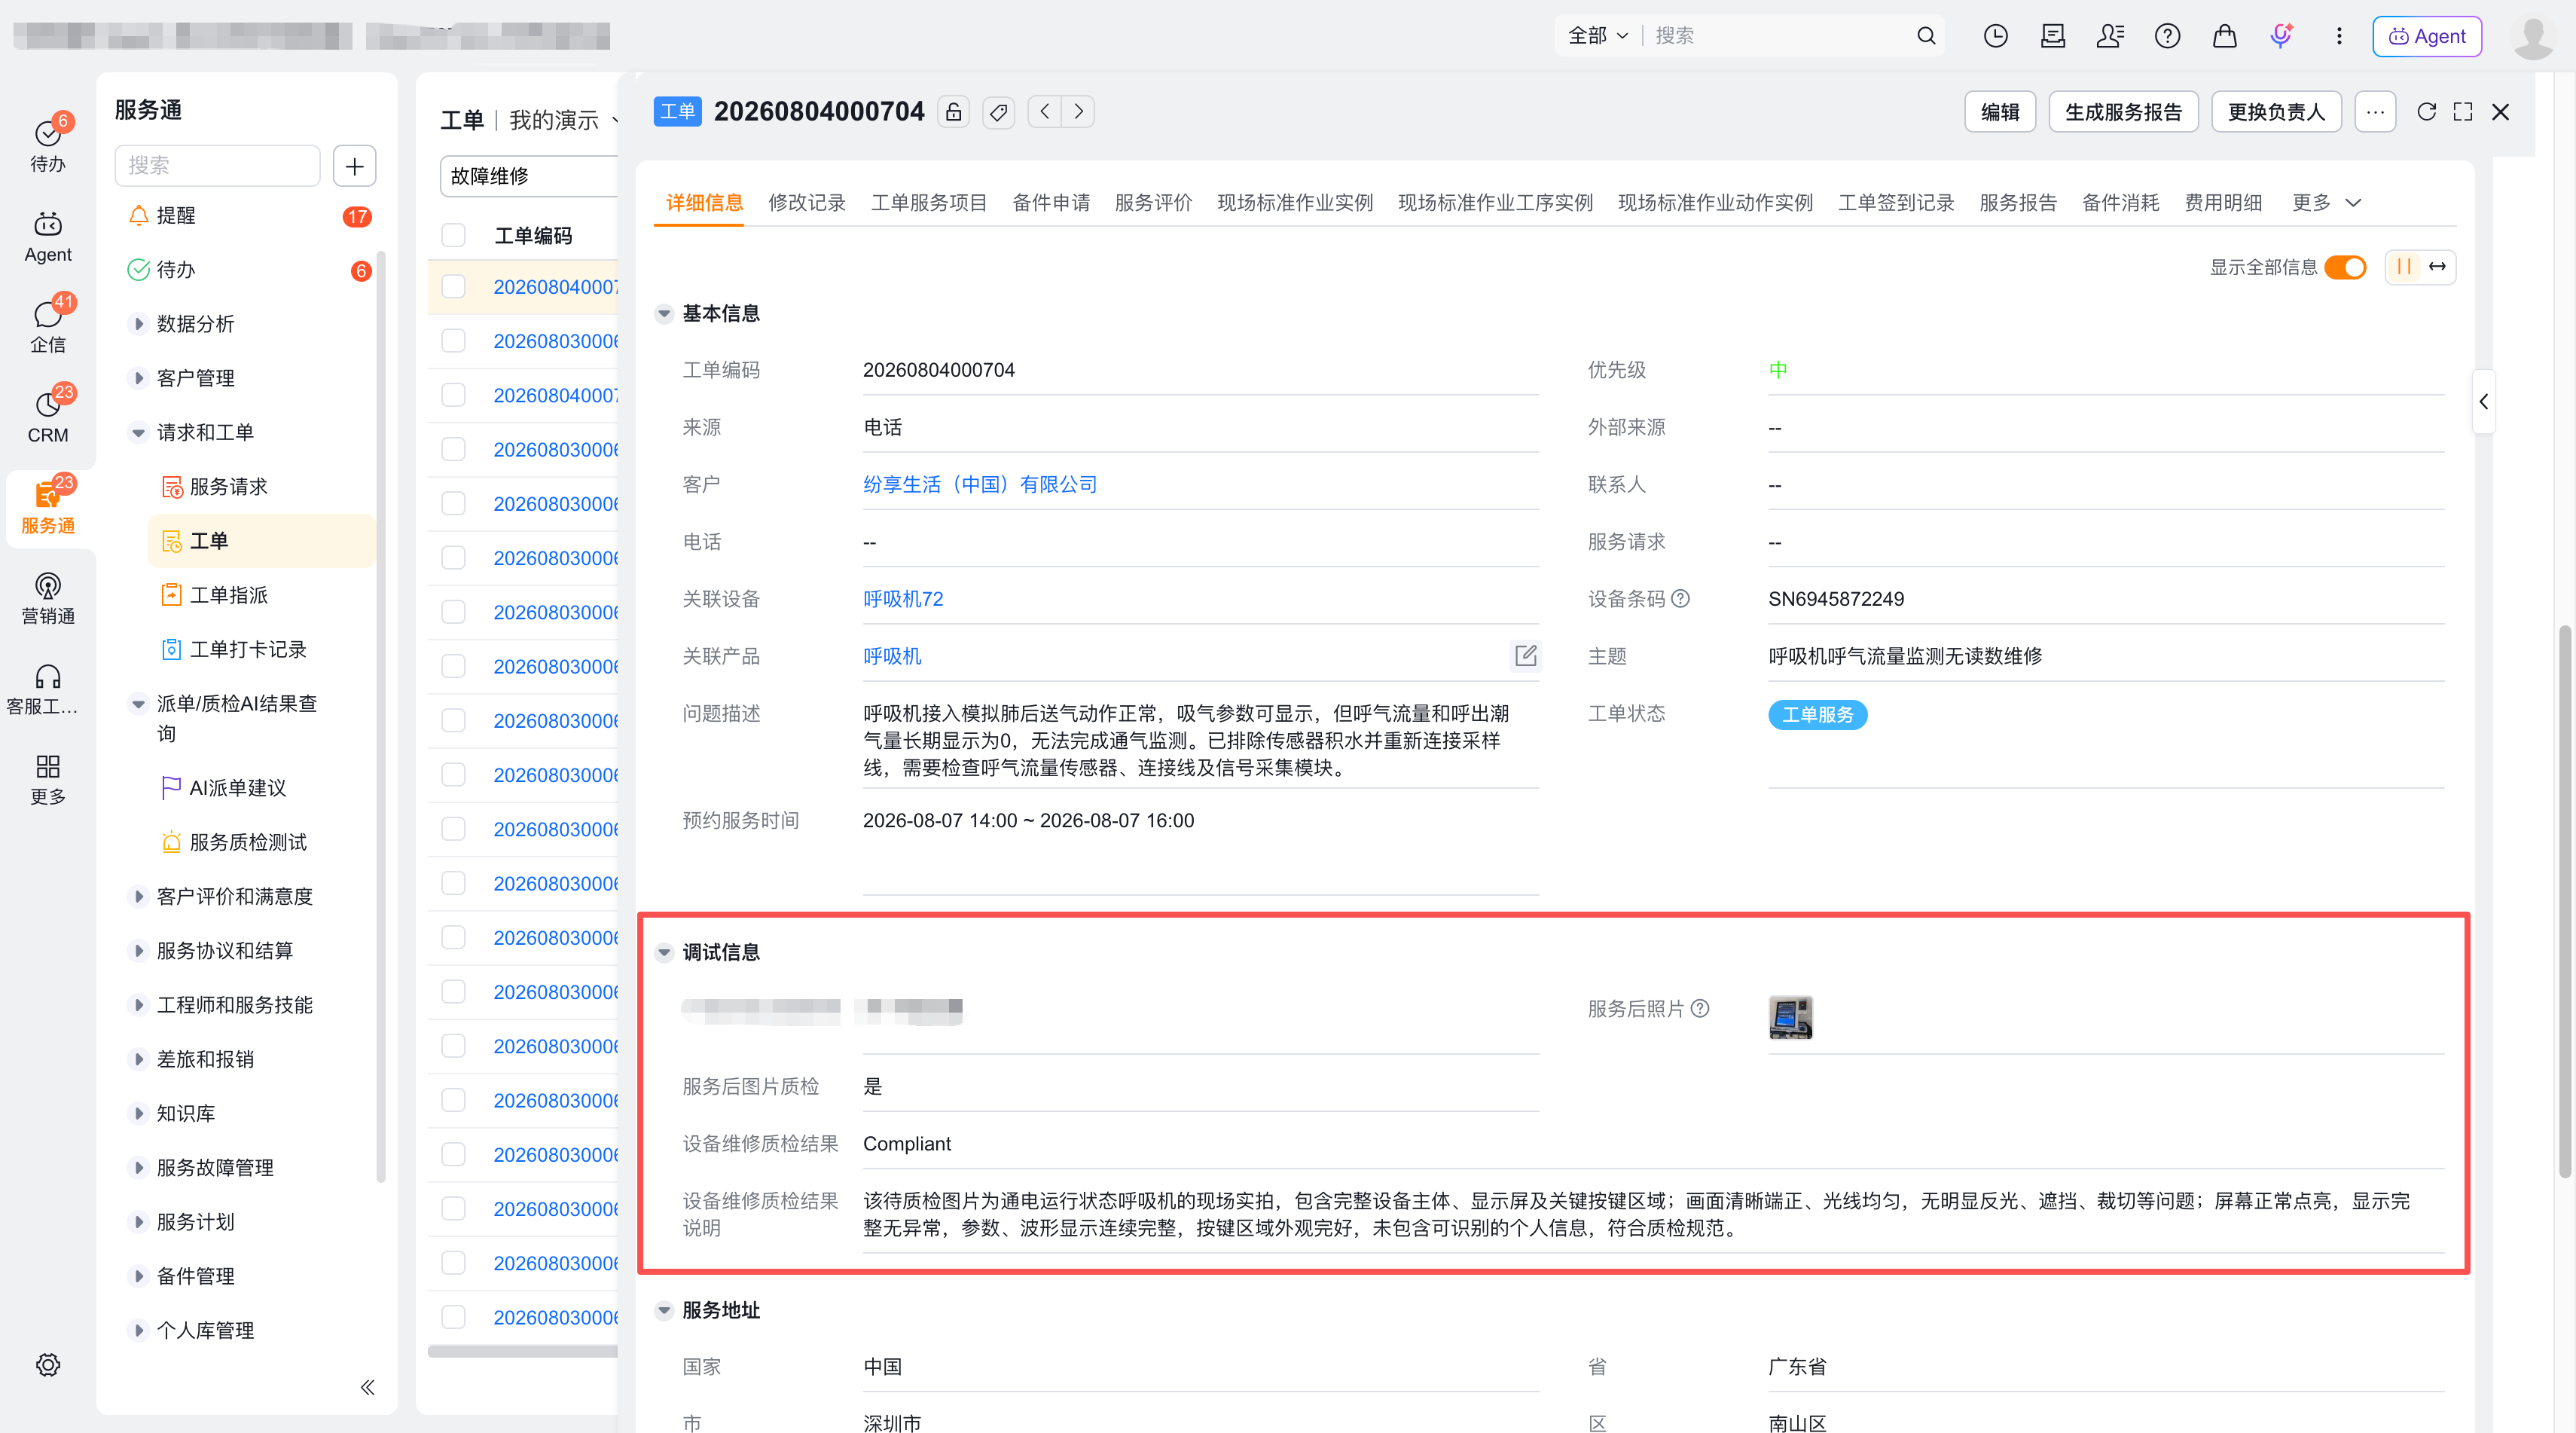This screenshot has height=1433, width=2576.
Task: Open the Agent icon in left rail
Action: click(48, 236)
